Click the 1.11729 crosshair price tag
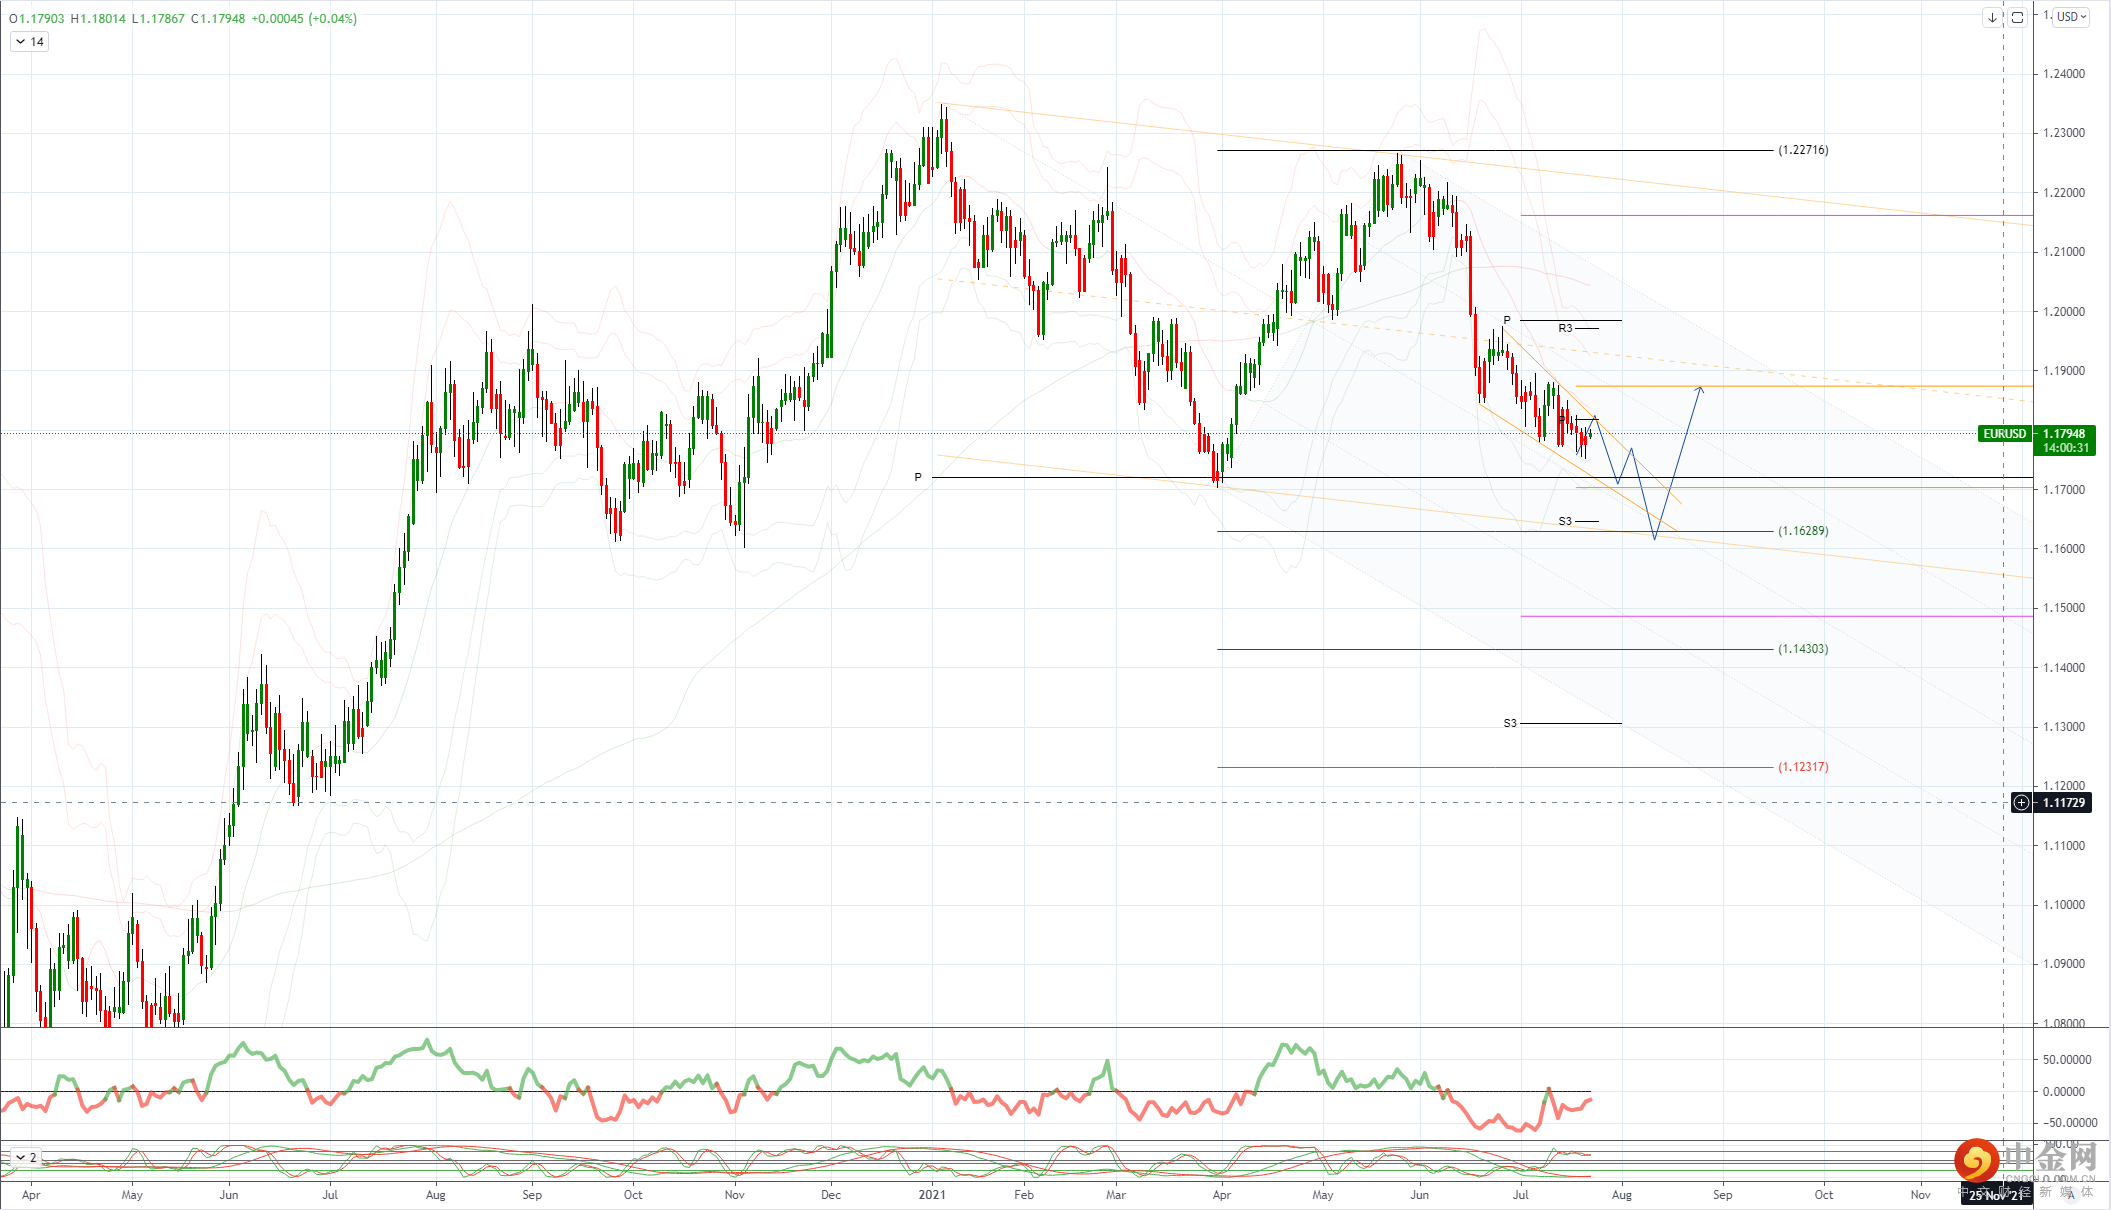This screenshot has width=2111, height=1210. point(2064,803)
